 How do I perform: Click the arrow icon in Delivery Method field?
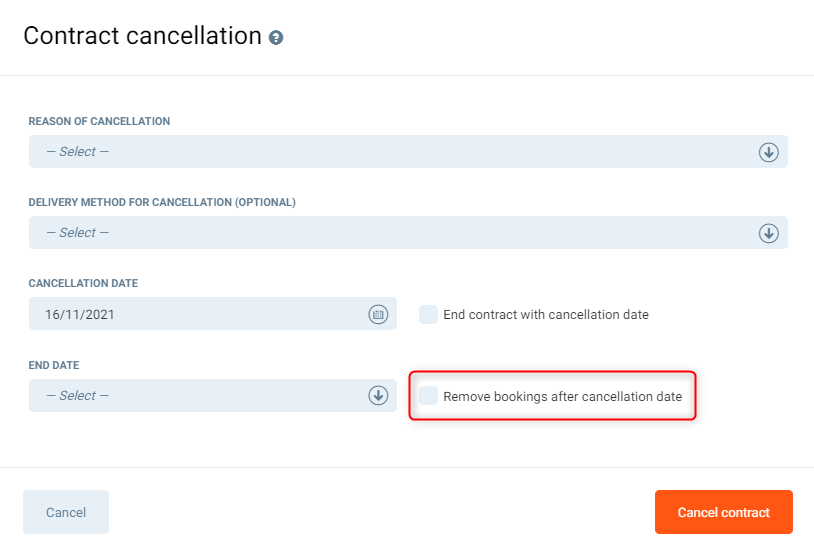pyautogui.click(x=768, y=233)
